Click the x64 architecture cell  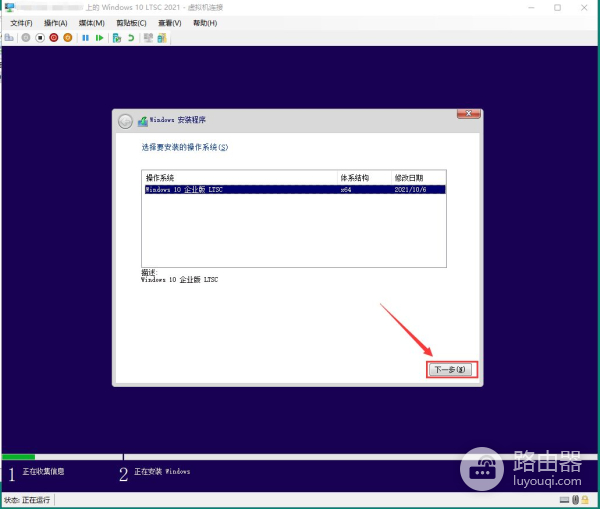(x=346, y=189)
